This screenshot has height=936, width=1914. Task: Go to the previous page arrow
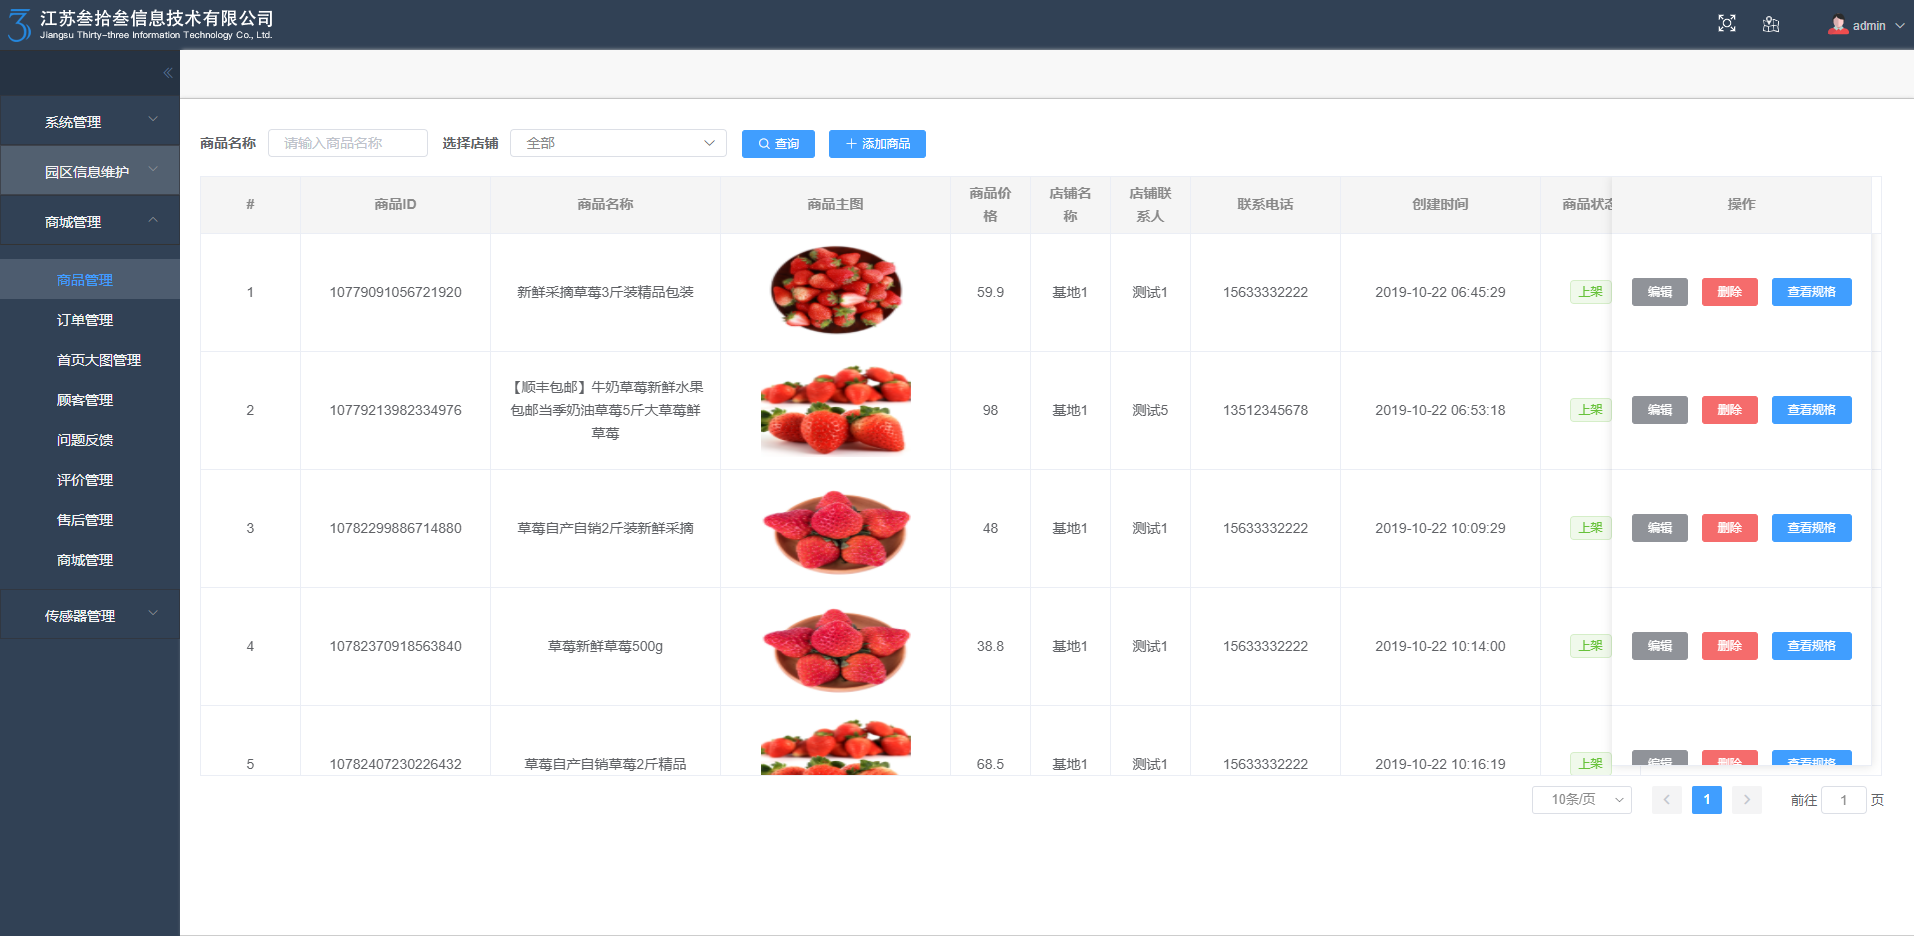[x=1666, y=800]
